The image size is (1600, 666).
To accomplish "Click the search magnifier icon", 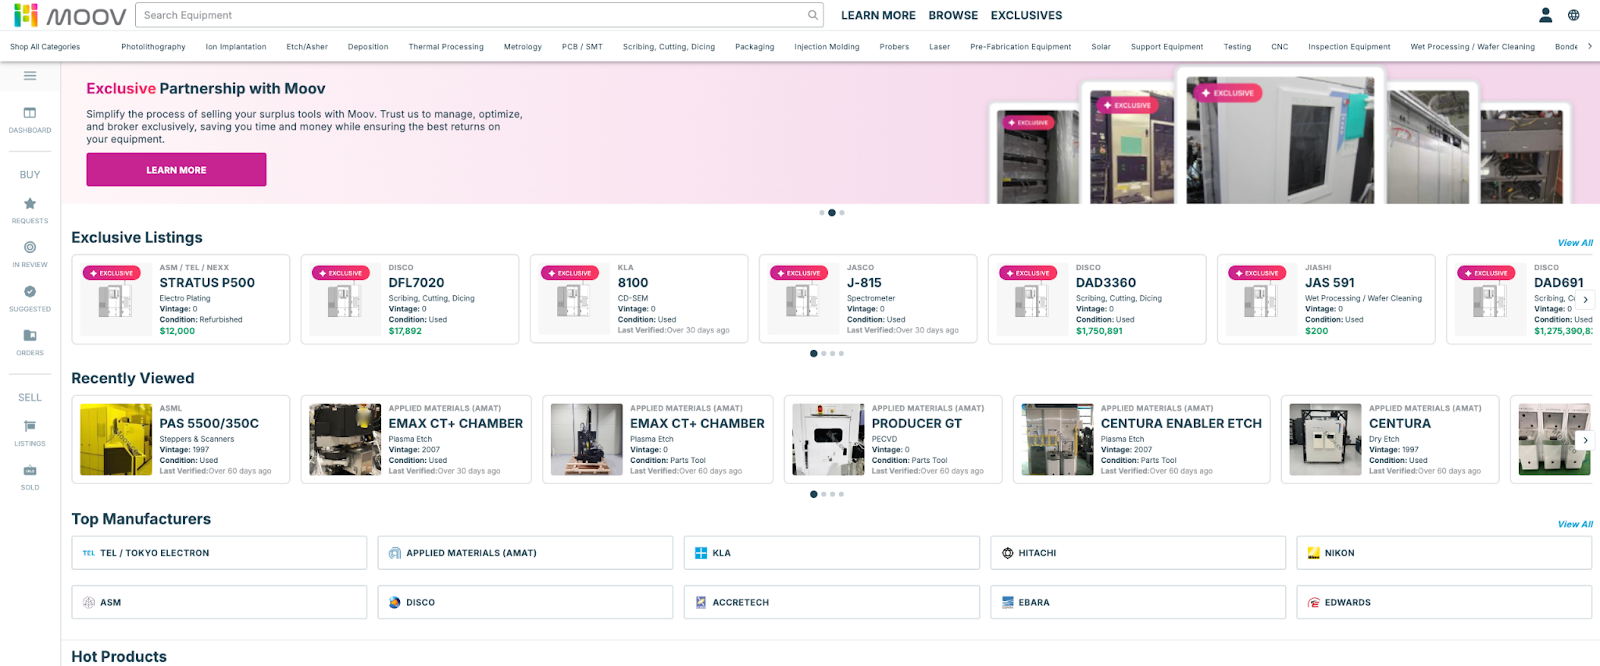I will point(813,15).
